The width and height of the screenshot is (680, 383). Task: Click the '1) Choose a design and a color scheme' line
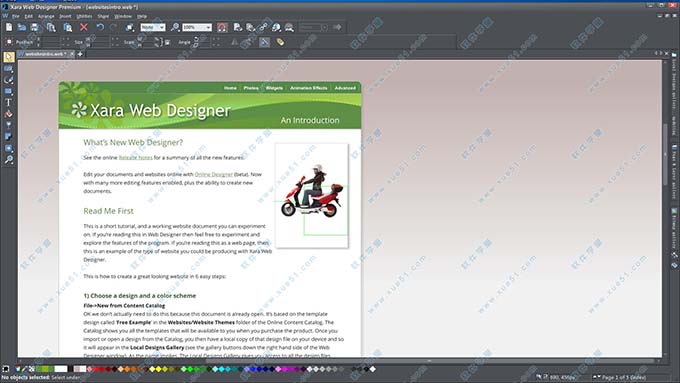point(140,296)
